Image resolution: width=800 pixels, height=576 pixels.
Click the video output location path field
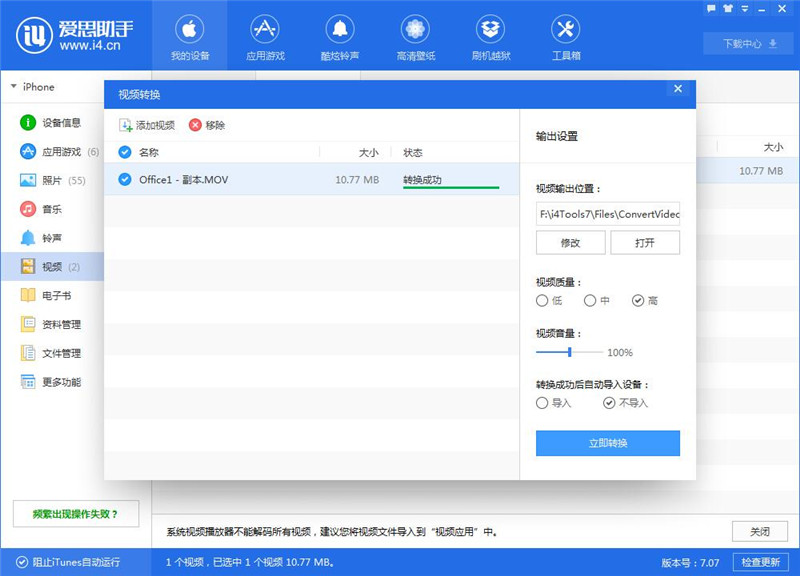[610, 214]
